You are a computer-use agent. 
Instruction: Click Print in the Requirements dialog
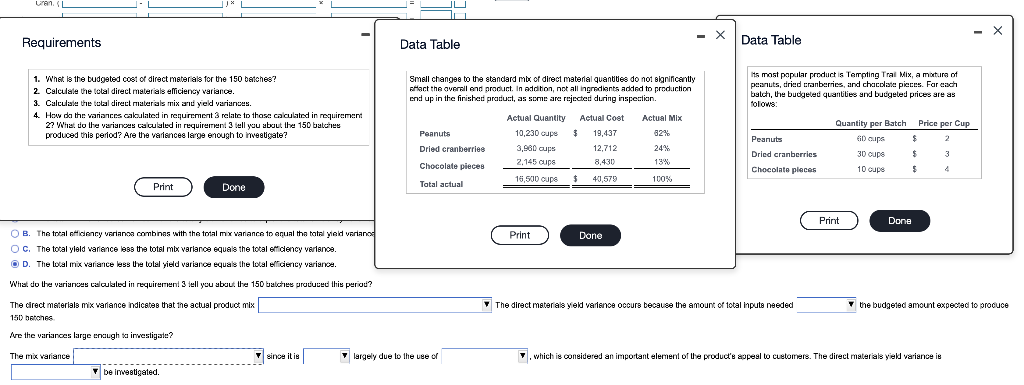coord(163,187)
